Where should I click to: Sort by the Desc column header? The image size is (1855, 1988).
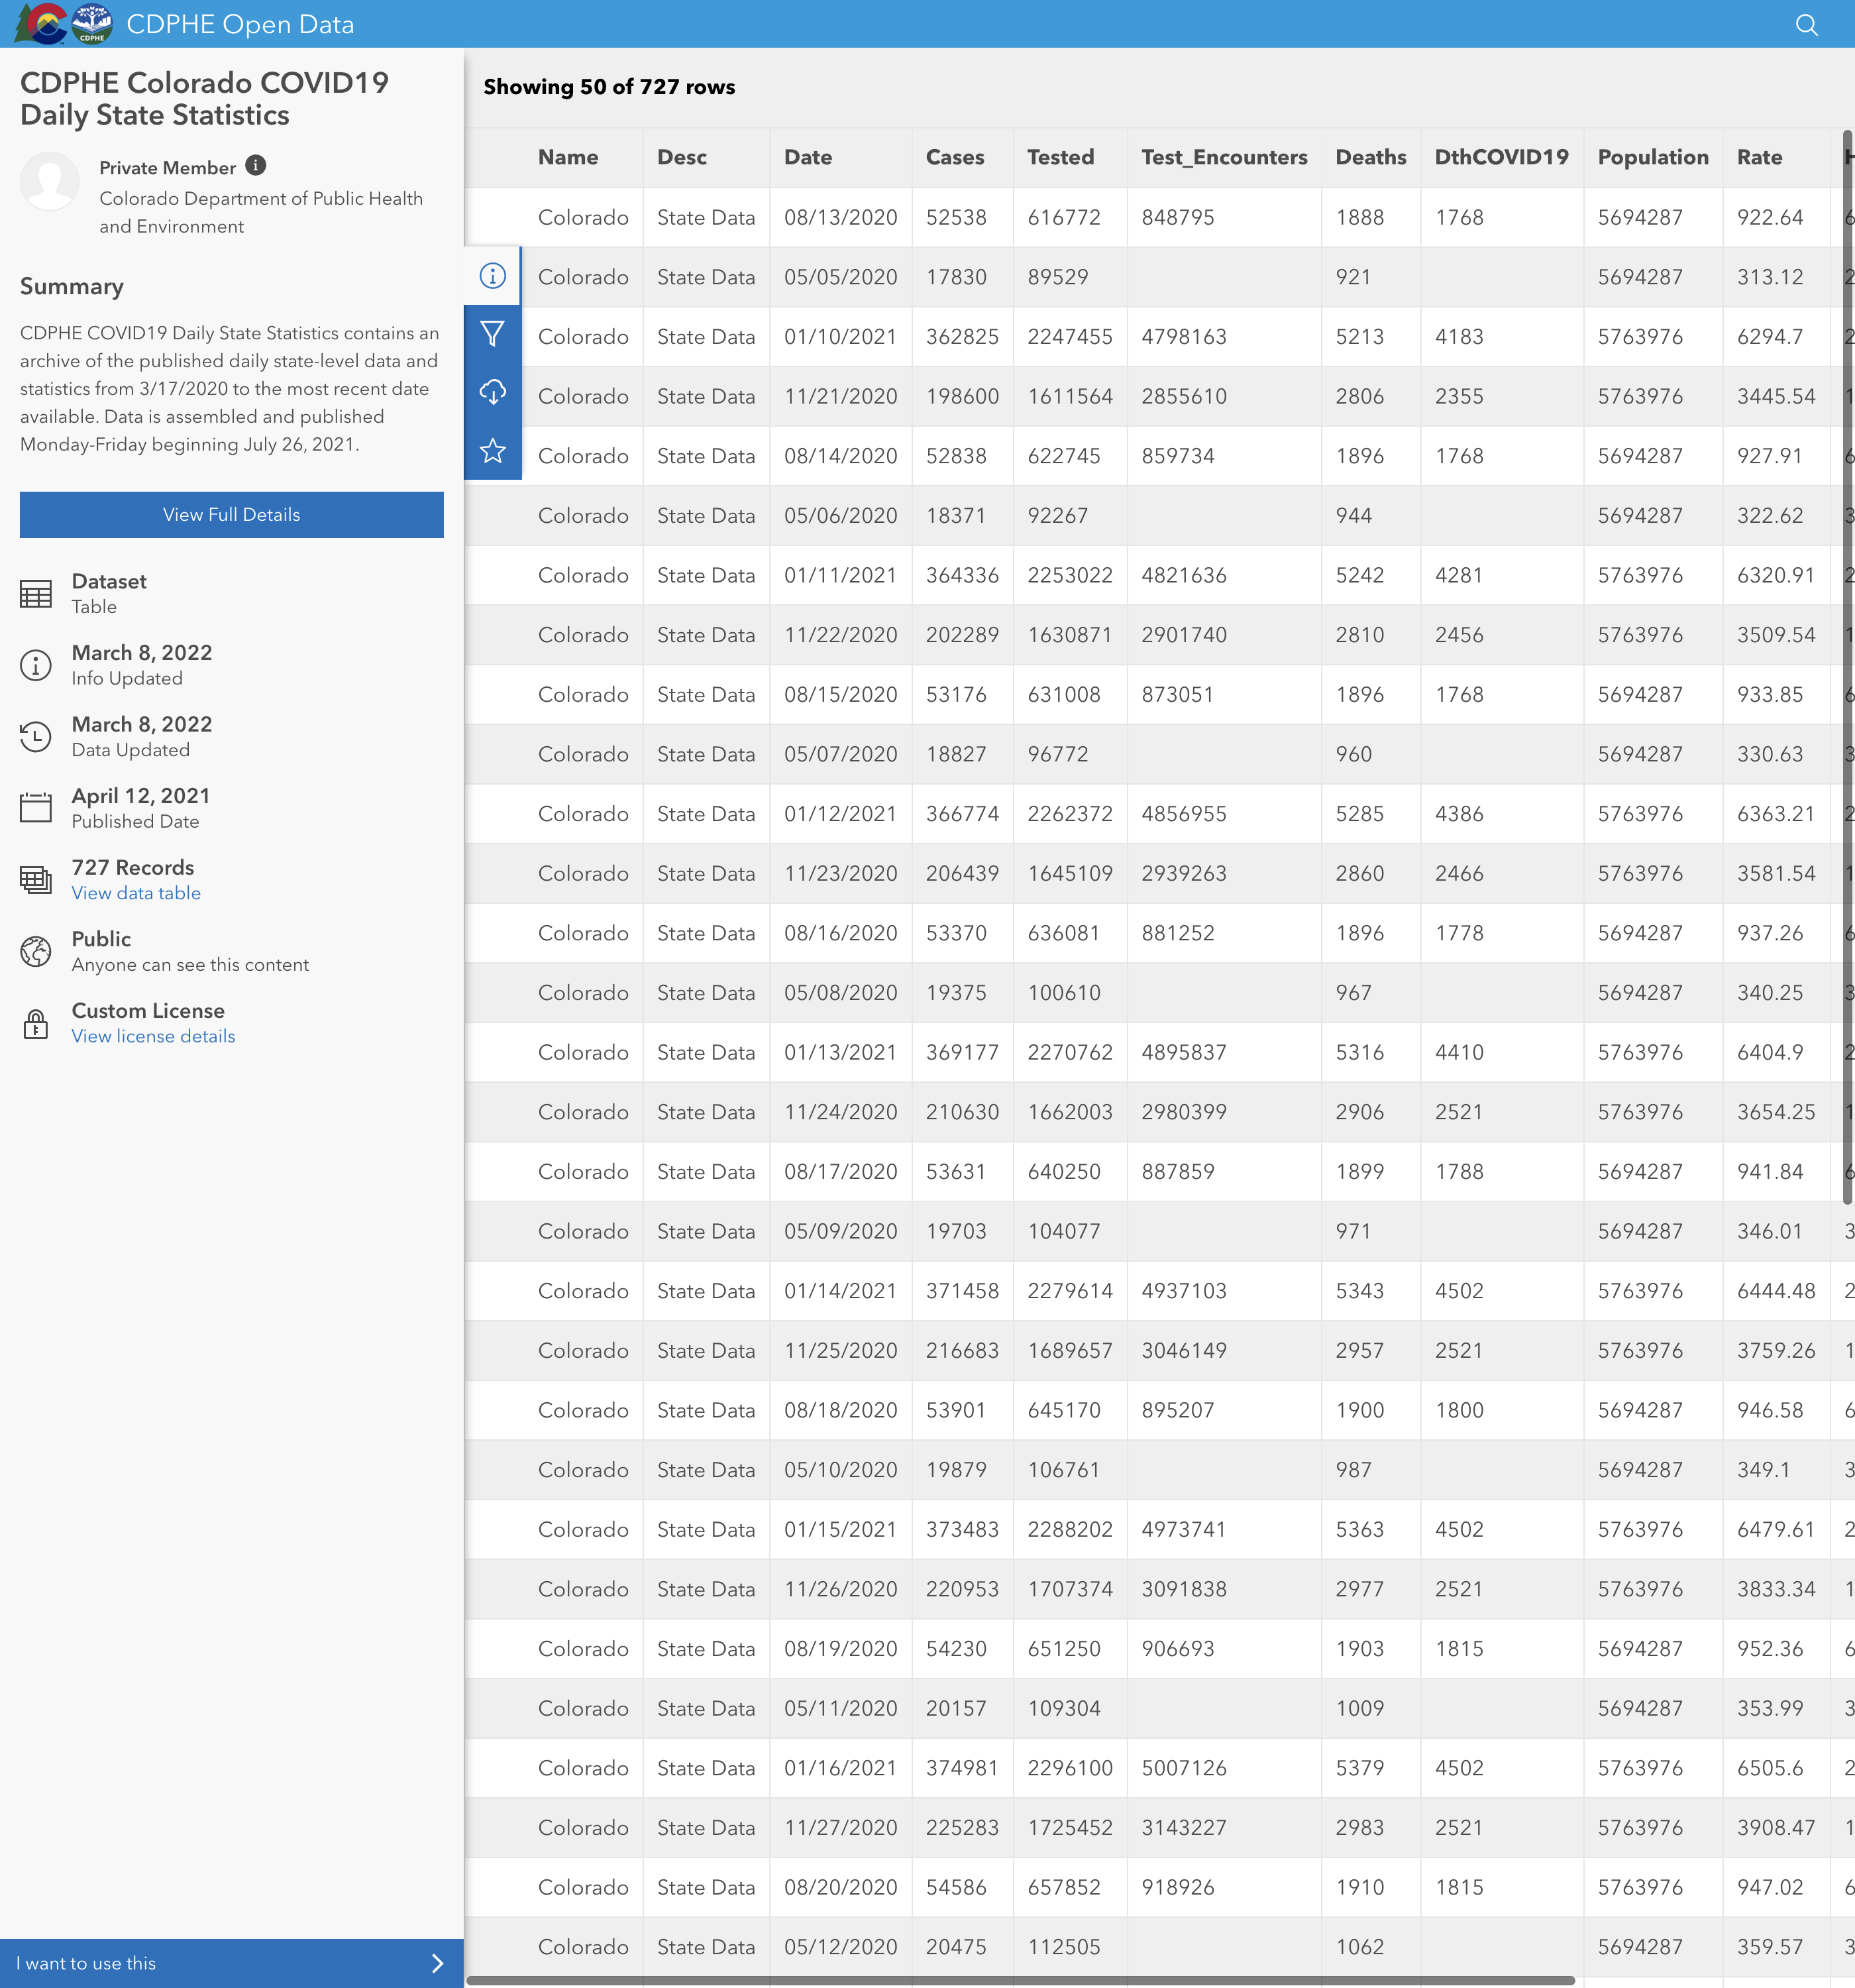pyautogui.click(x=682, y=157)
